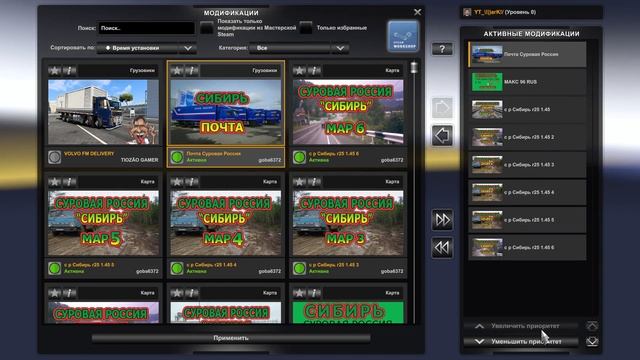The width and height of the screenshot is (640, 360).
Task: Toggle favorite star on МАР 4 card
Action: (177, 182)
